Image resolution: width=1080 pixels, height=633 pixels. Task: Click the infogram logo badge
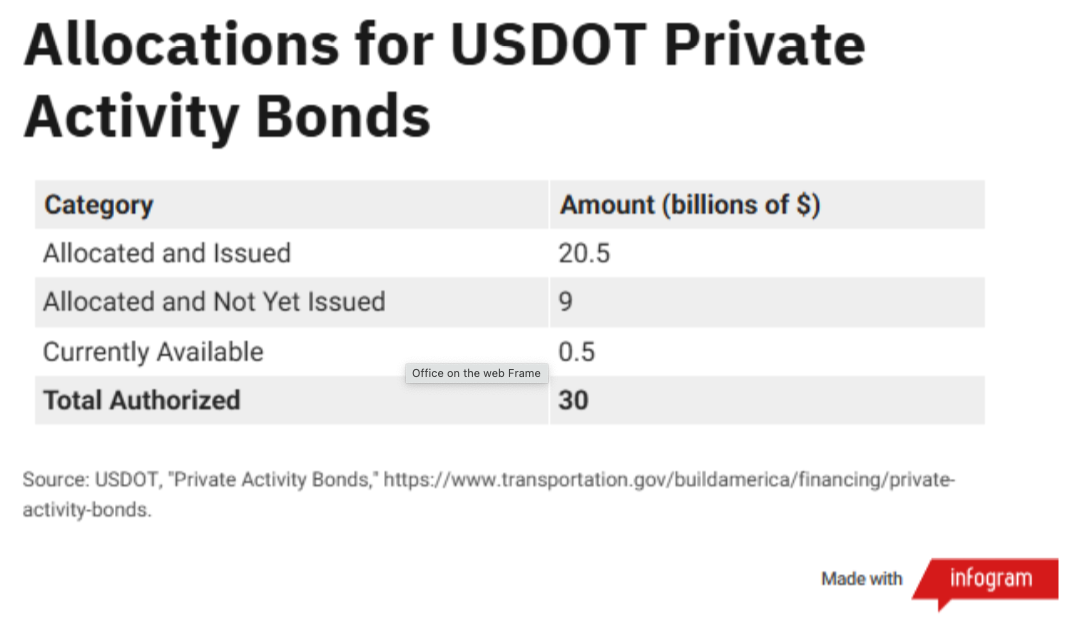pyautogui.click(x=989, y=579)
